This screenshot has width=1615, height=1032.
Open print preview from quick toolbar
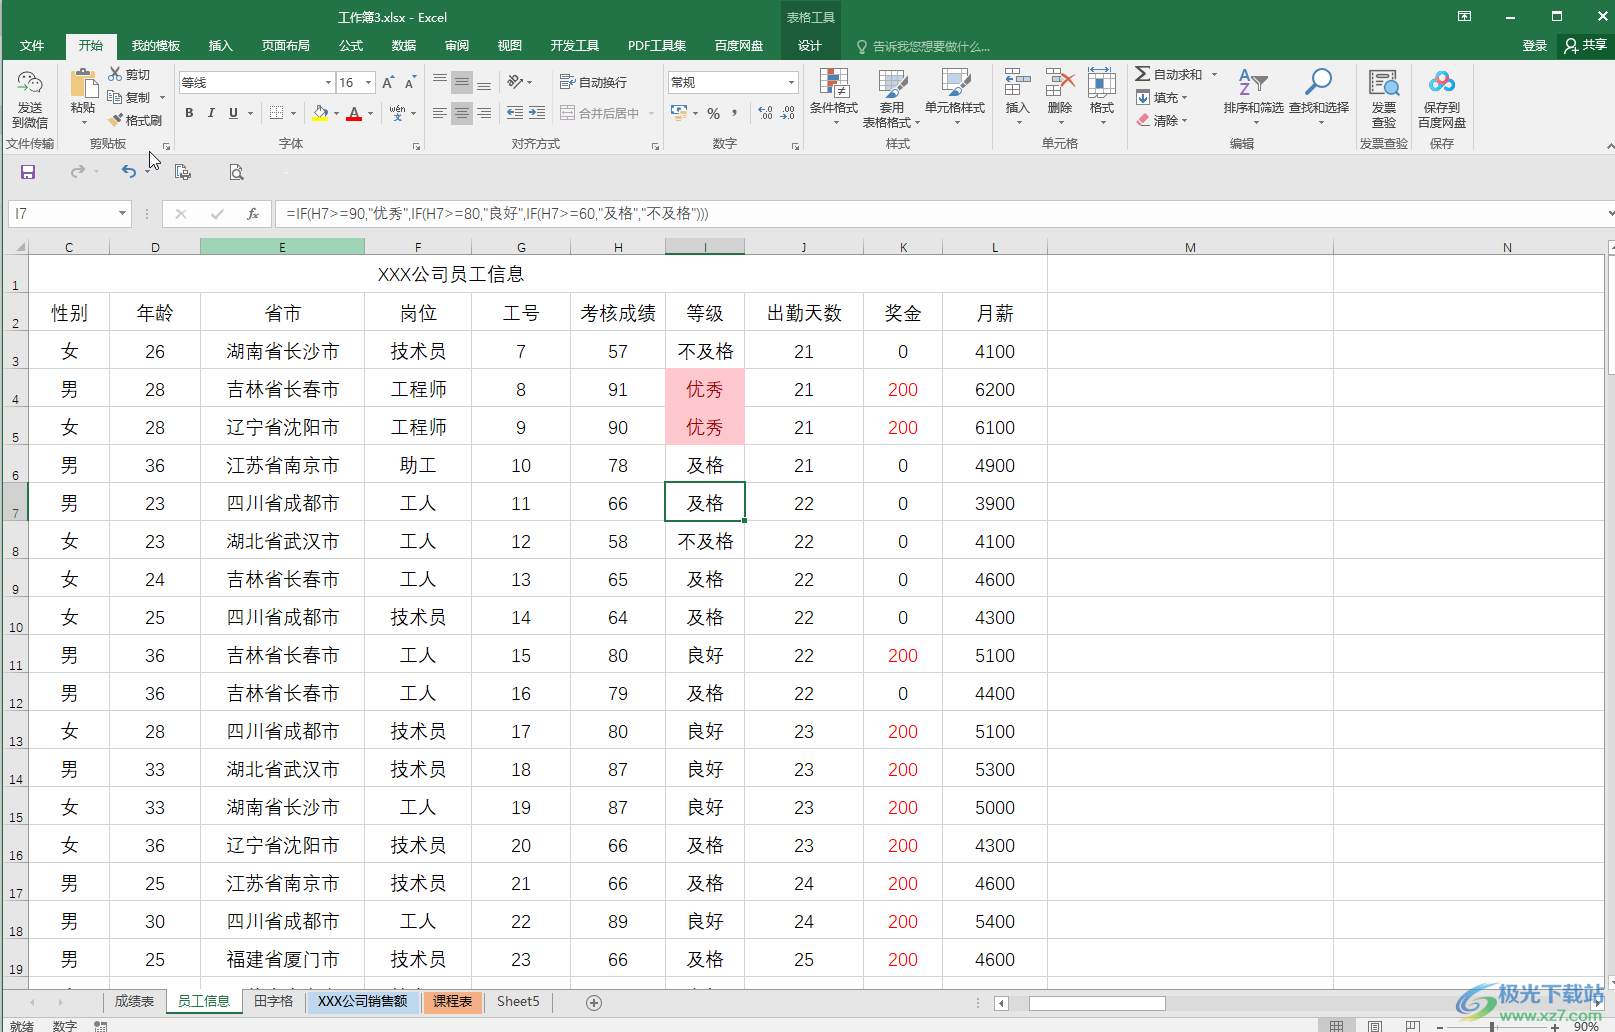pyautogui.click(x=236, y=172)
